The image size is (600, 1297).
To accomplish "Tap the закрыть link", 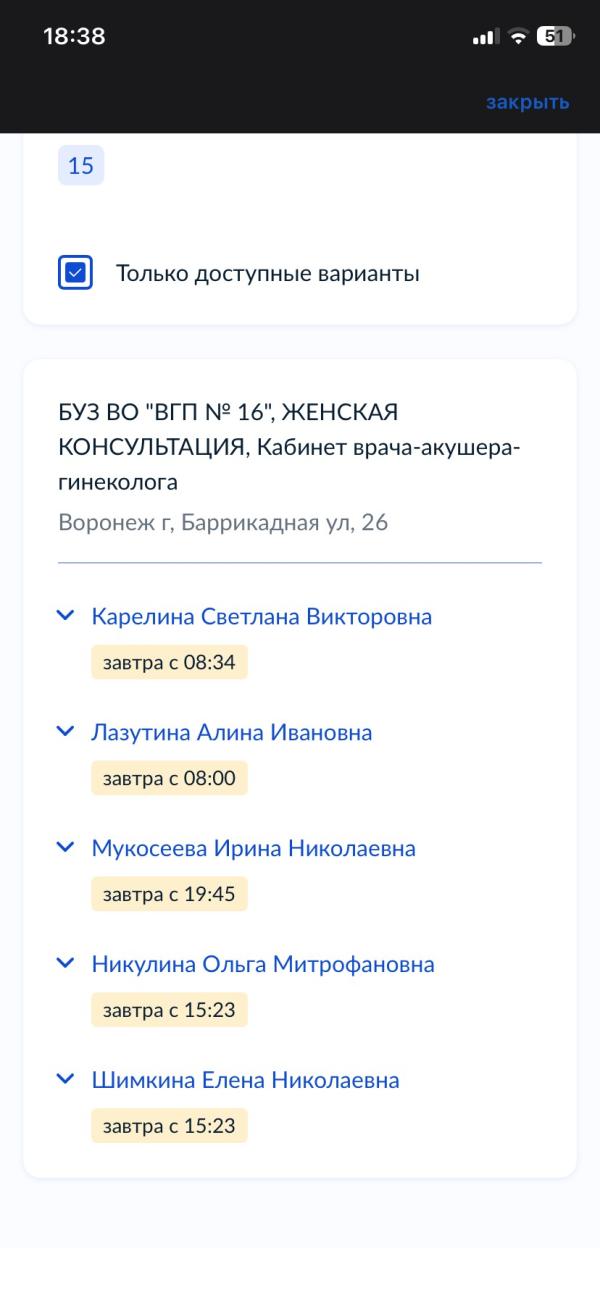I will coord(527,102).
